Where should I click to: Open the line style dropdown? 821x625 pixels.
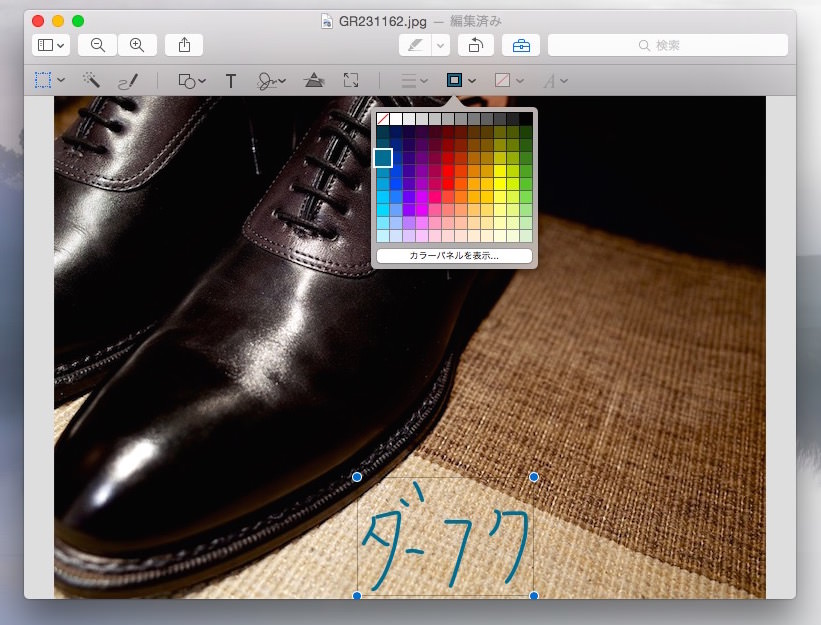click(415, 81)
